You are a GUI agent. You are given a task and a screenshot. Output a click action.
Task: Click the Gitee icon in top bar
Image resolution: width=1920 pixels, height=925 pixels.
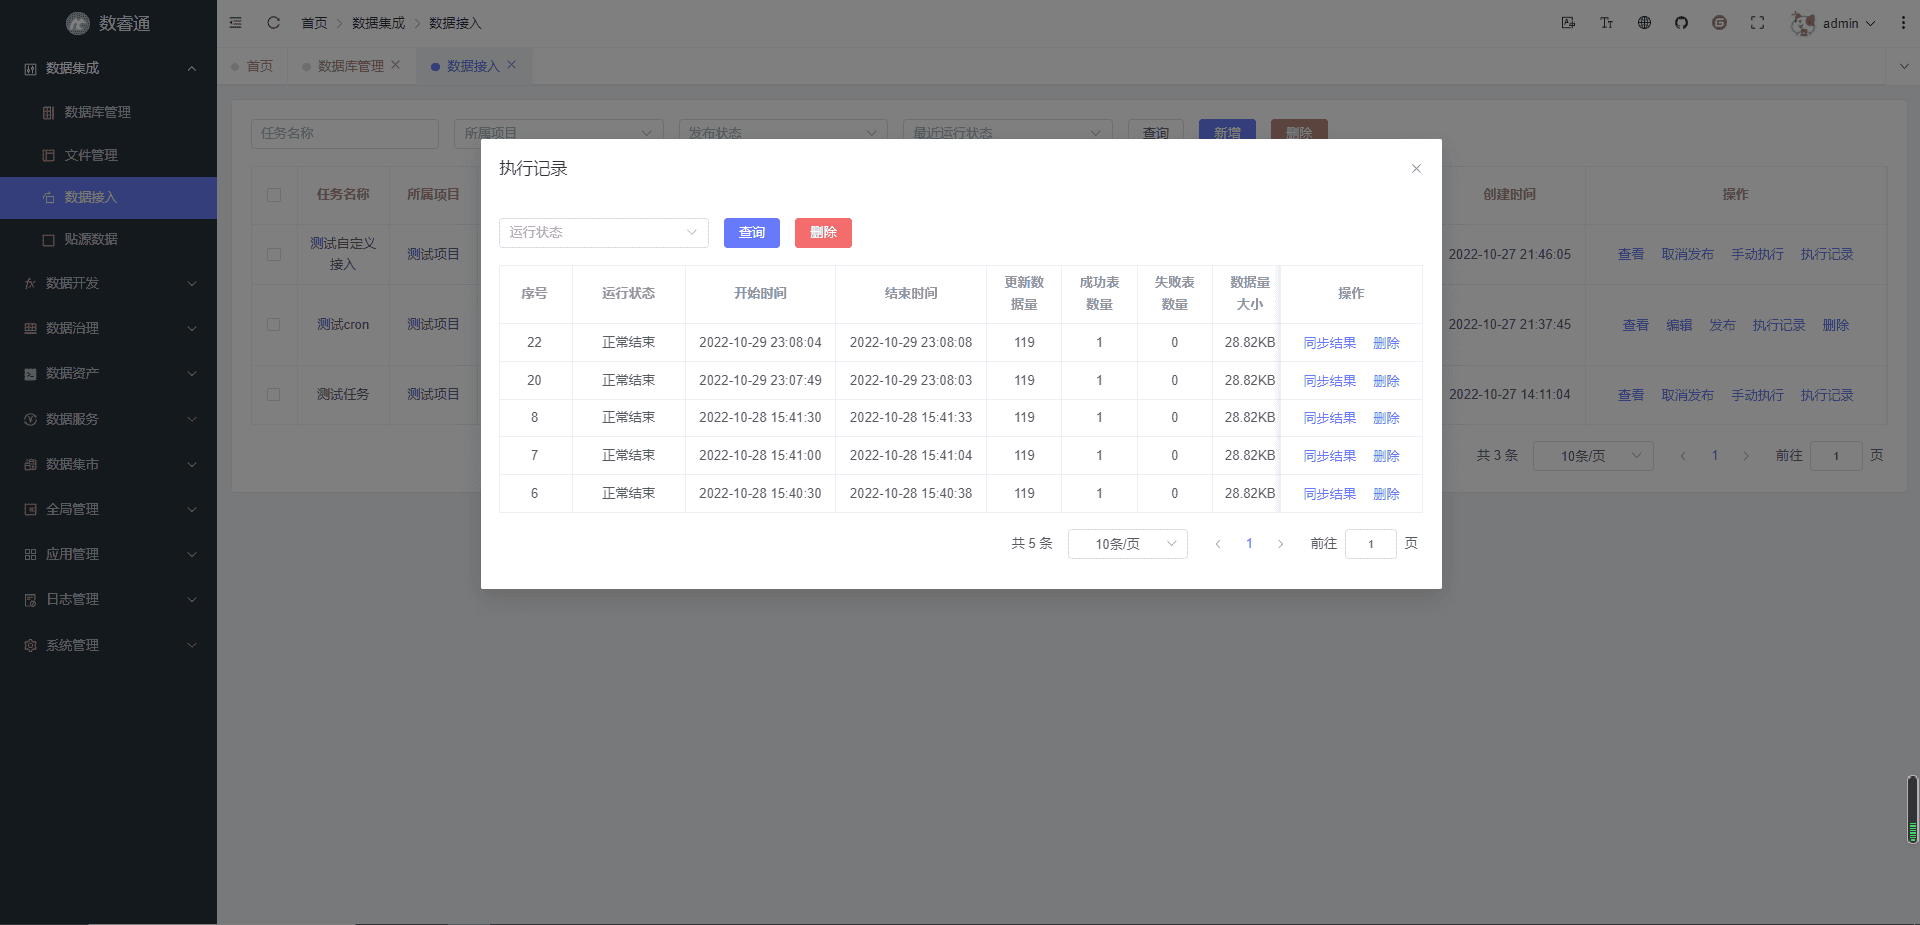[x=1720, y=22]
